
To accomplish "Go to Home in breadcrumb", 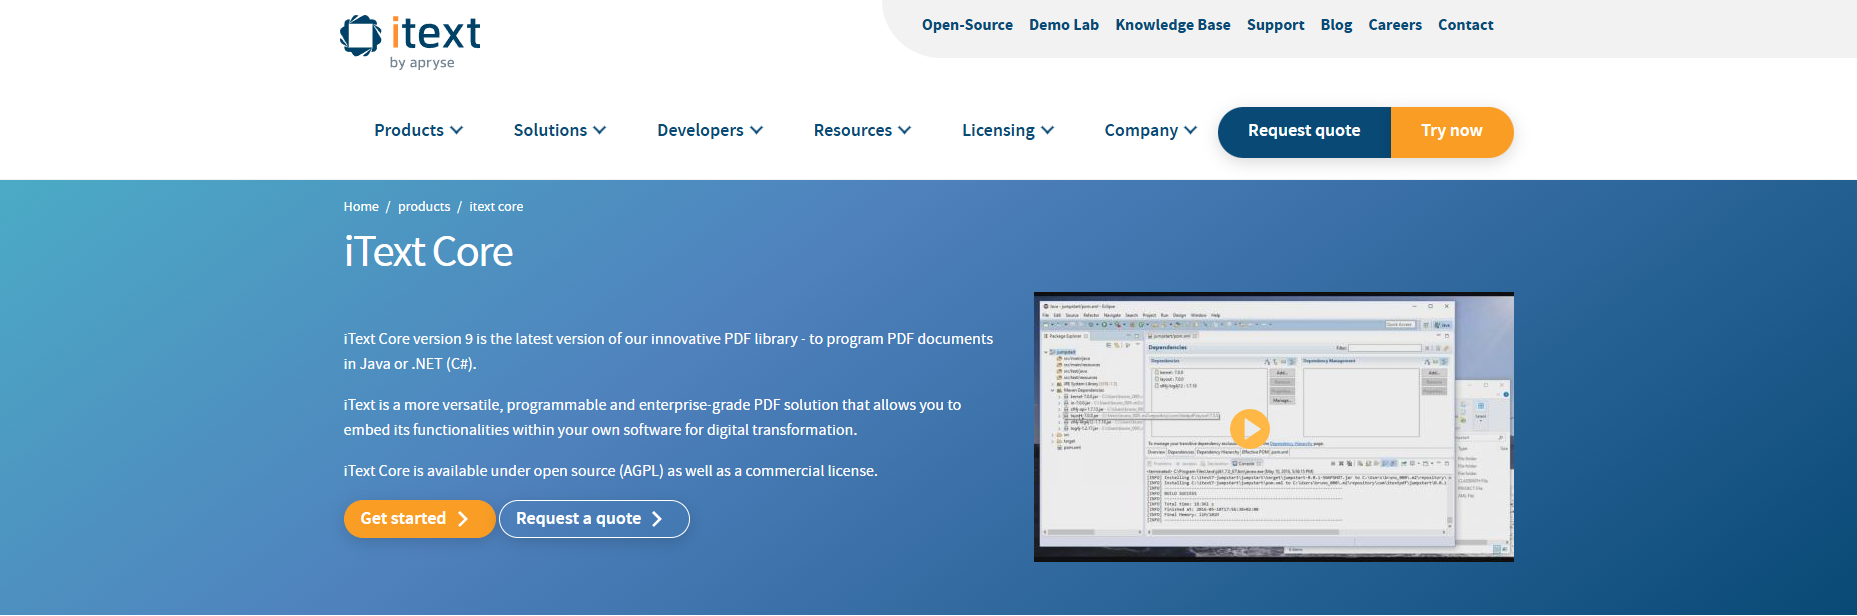I will pyautogui.click(x=361, y=207).
